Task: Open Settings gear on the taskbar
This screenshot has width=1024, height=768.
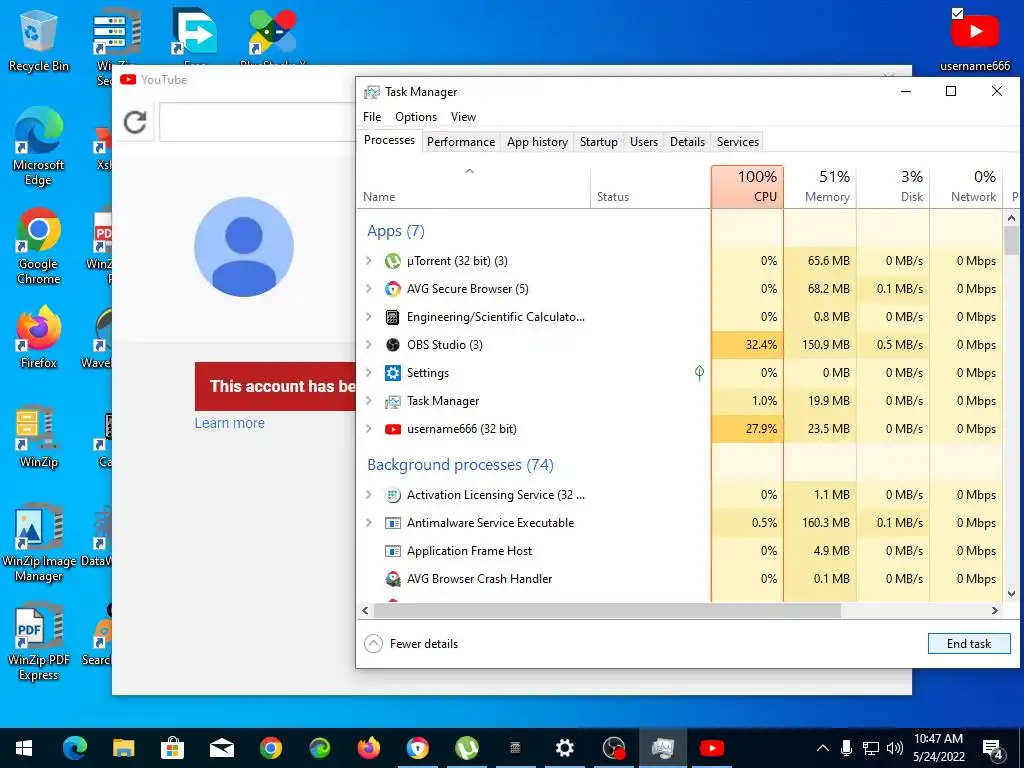Action: pyautogui.click(x=564, y=748)
